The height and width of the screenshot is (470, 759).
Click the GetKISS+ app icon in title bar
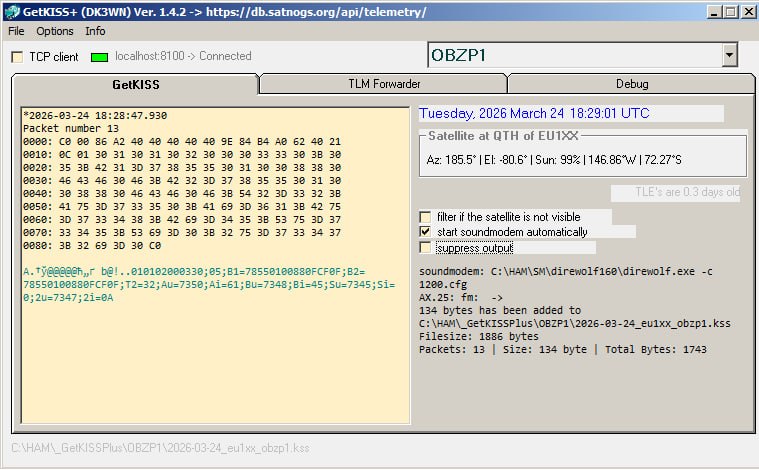point(12,11)
